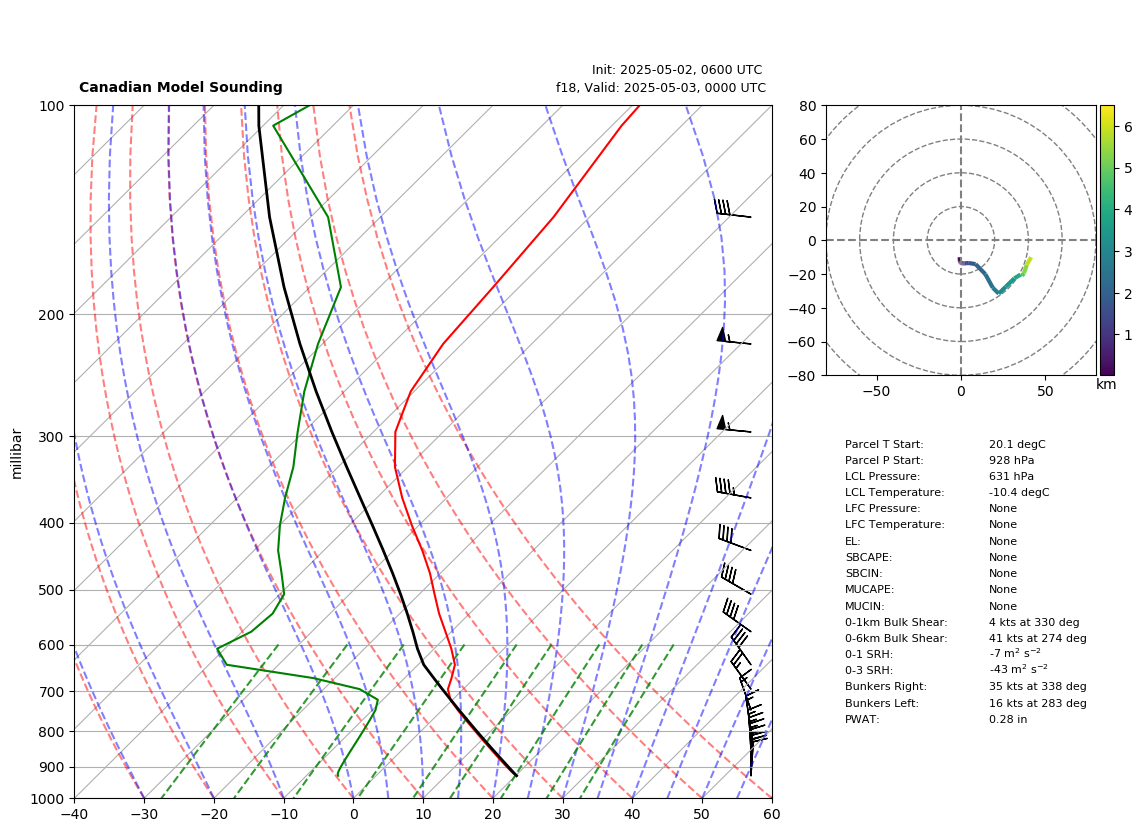Select the "Init: 2025-05-02, 0600 UTC" text

click(677, 70)
